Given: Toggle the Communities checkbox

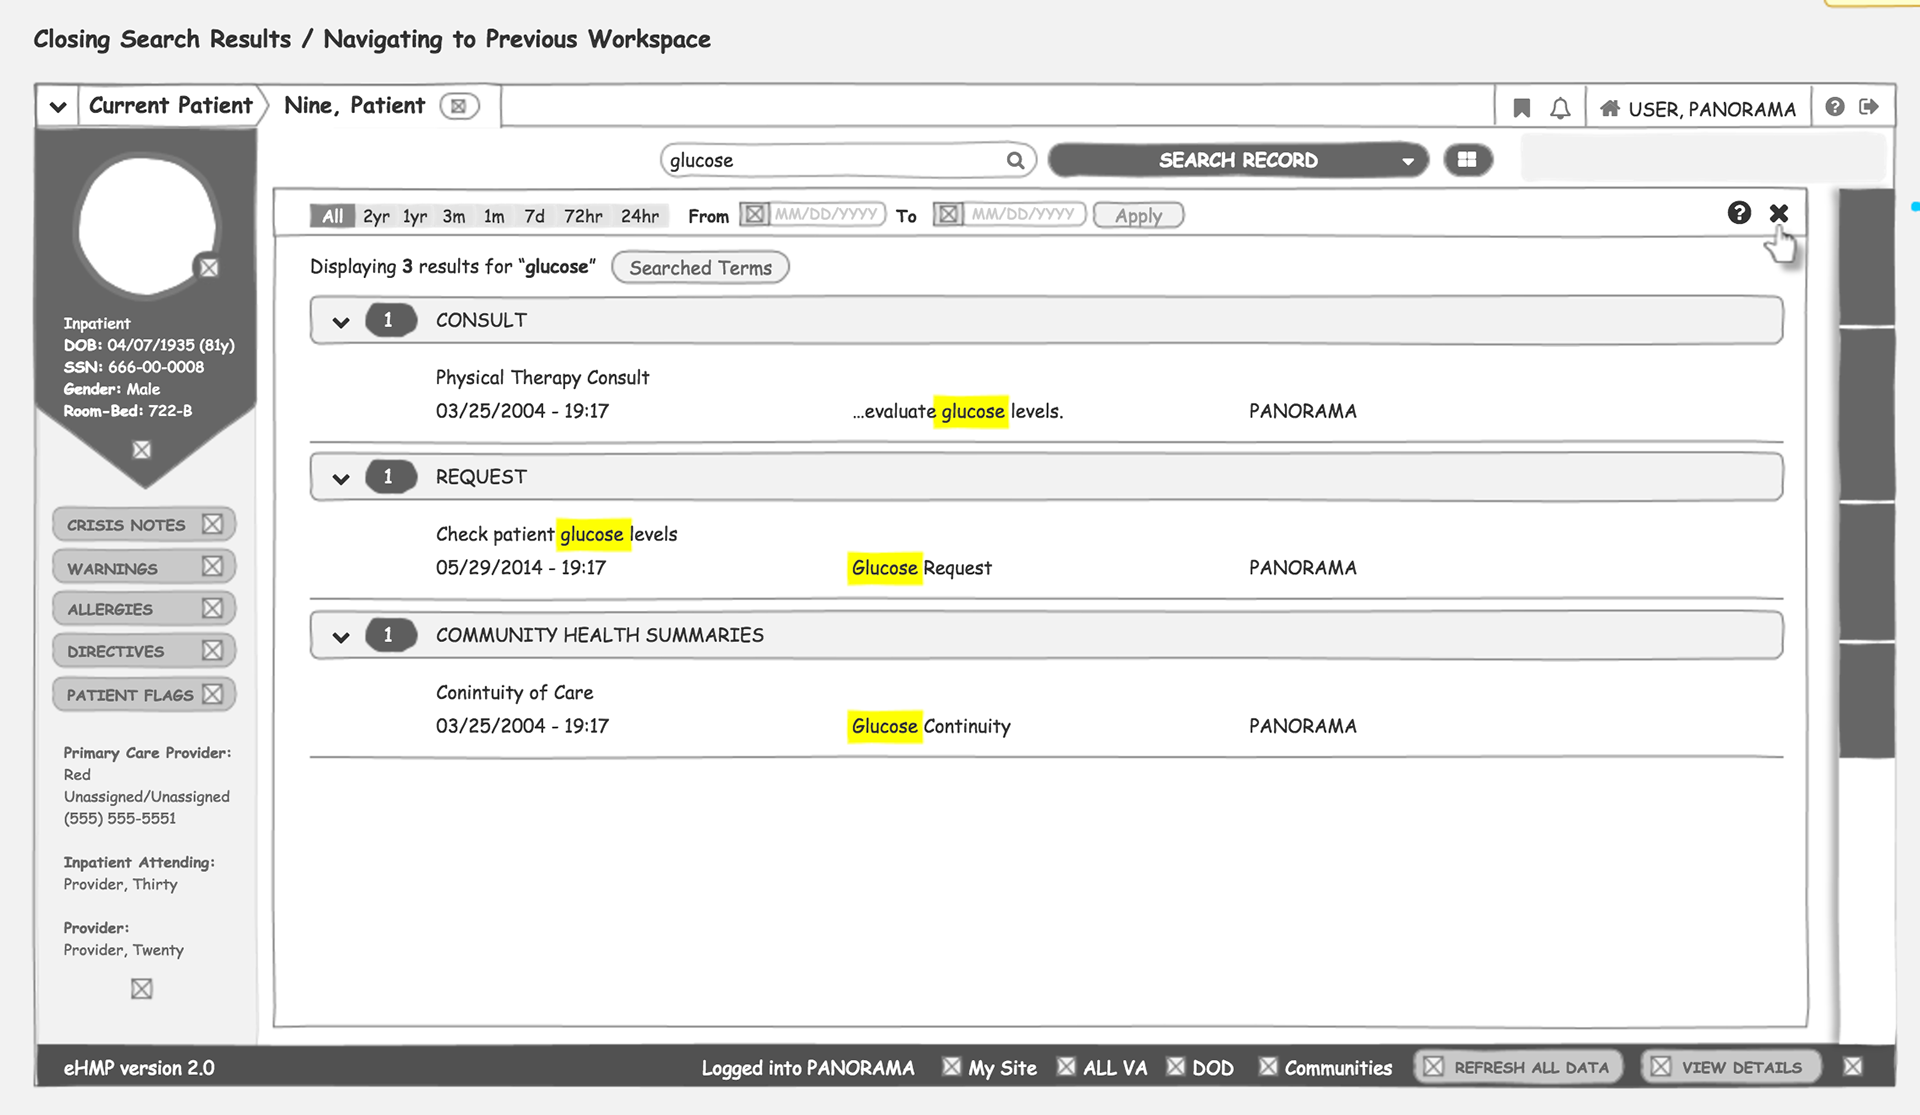Looking at the screenshot, I should coord(1268,1067).
